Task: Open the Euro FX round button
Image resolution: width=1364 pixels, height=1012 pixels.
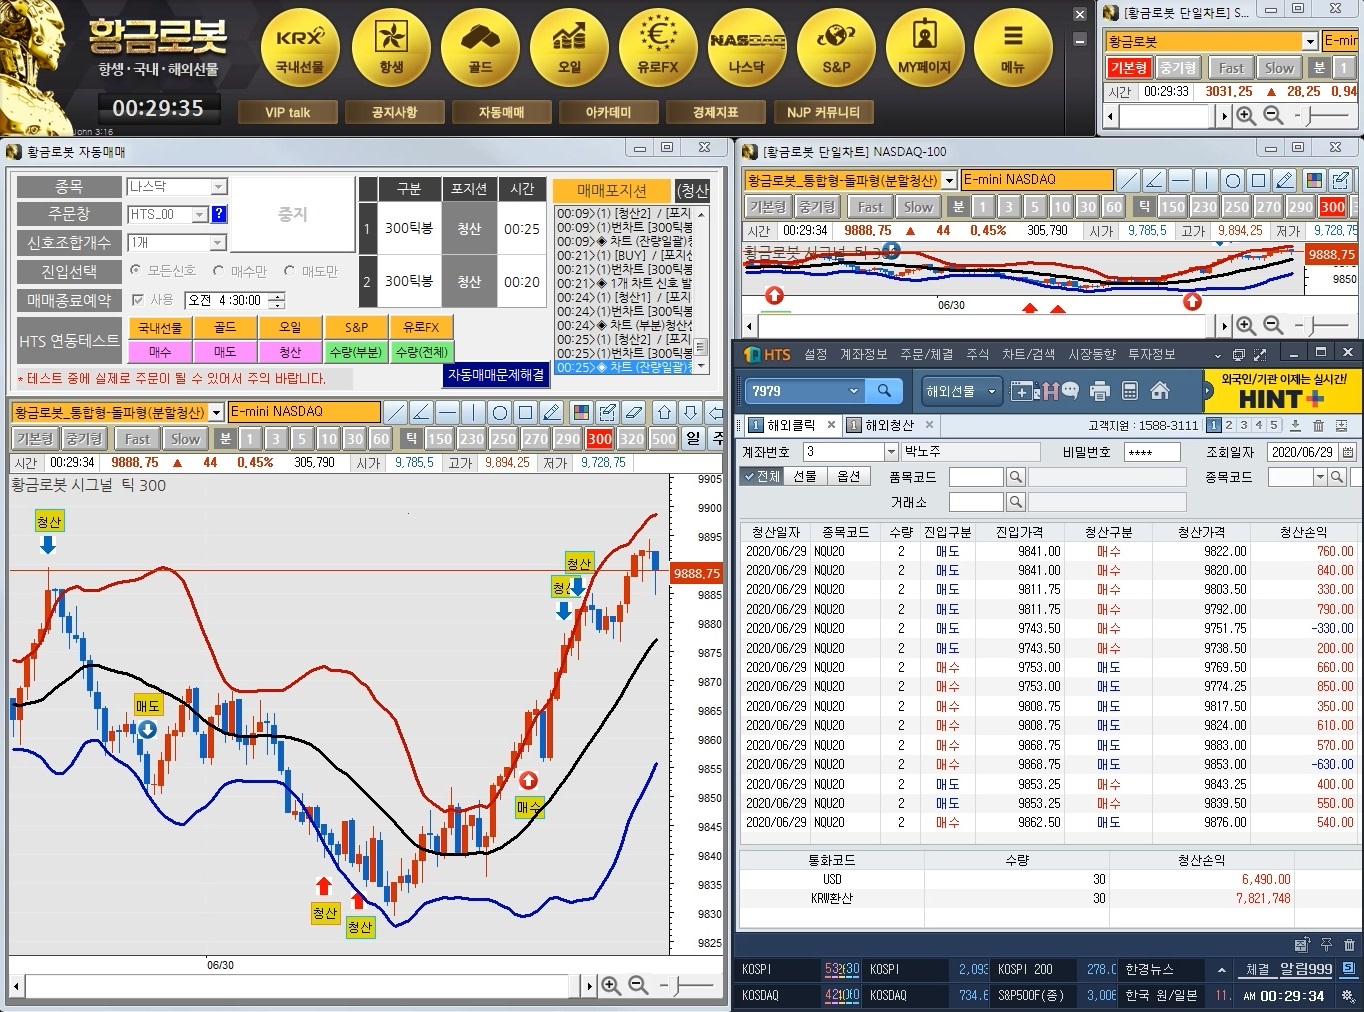Action: point(658,47)
